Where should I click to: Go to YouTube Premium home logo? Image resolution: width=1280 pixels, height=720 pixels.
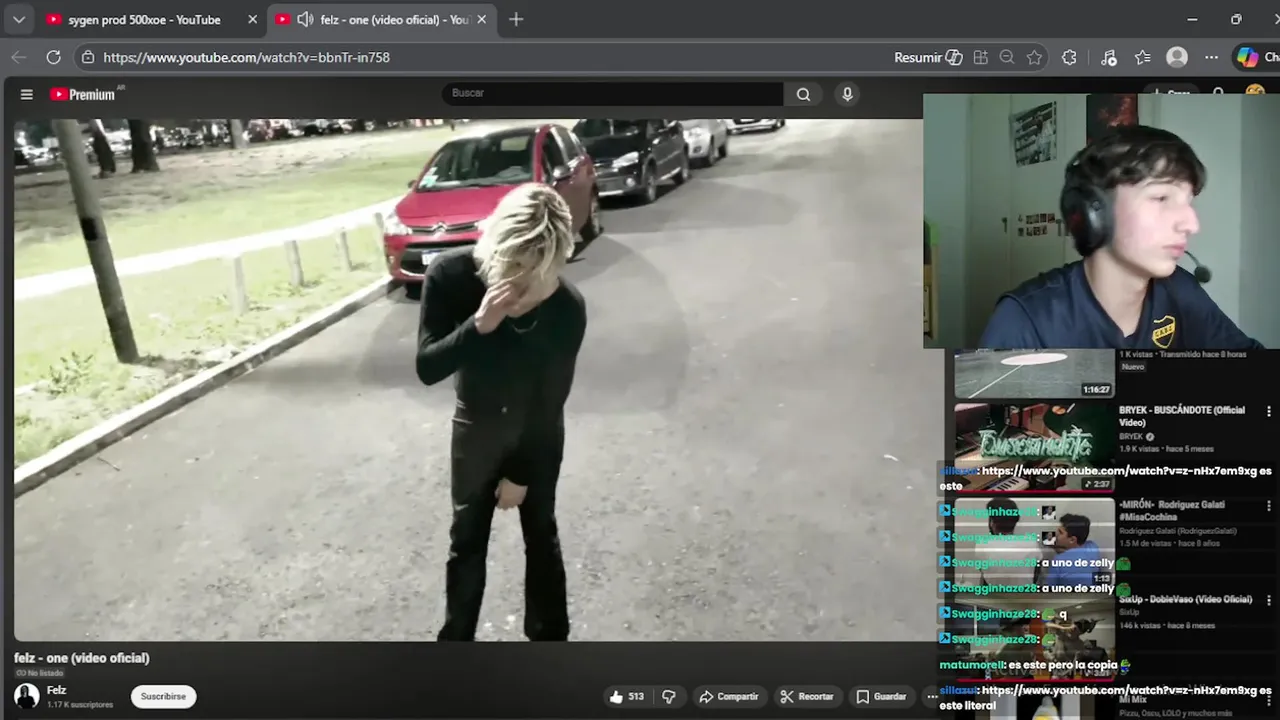[x=85, y=94]
